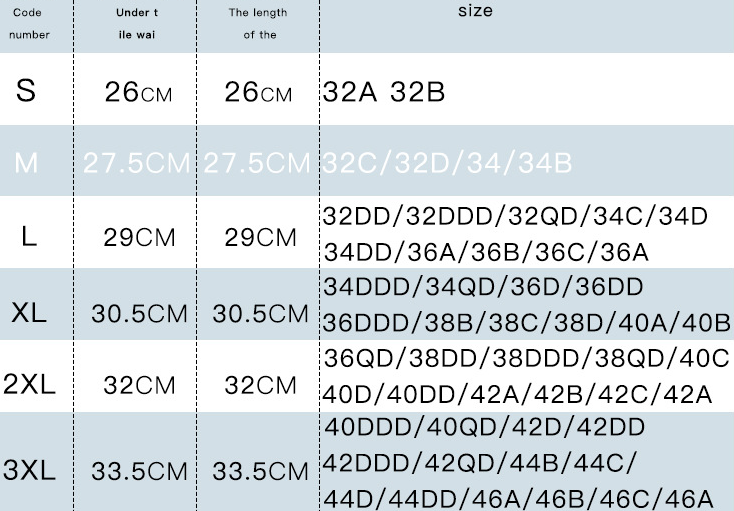The width and height of the screenshot is (734, 511).
Task: Click the 'Under tile wai' column header
Action: (x=139, y=24)
